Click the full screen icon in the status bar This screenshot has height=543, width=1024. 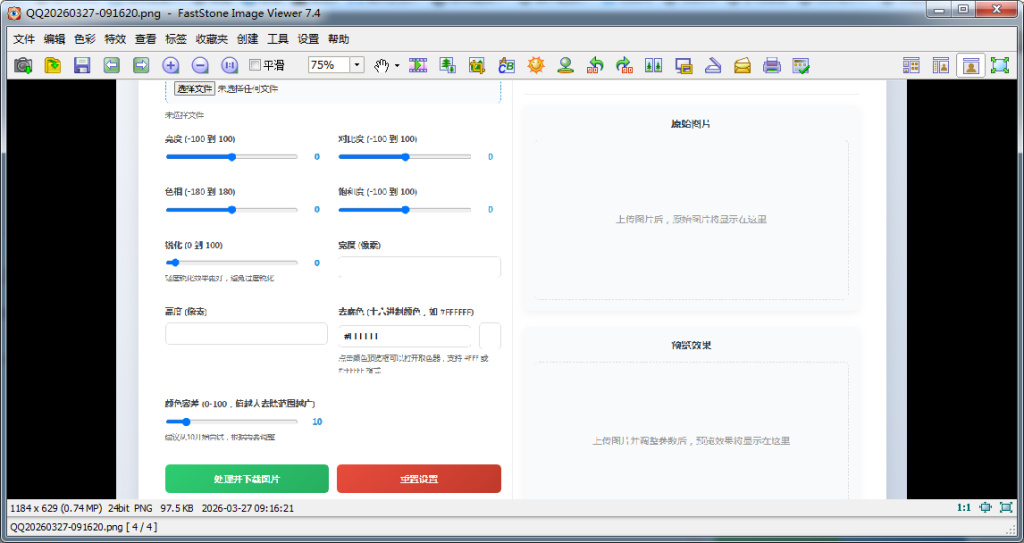[1006, 508]
